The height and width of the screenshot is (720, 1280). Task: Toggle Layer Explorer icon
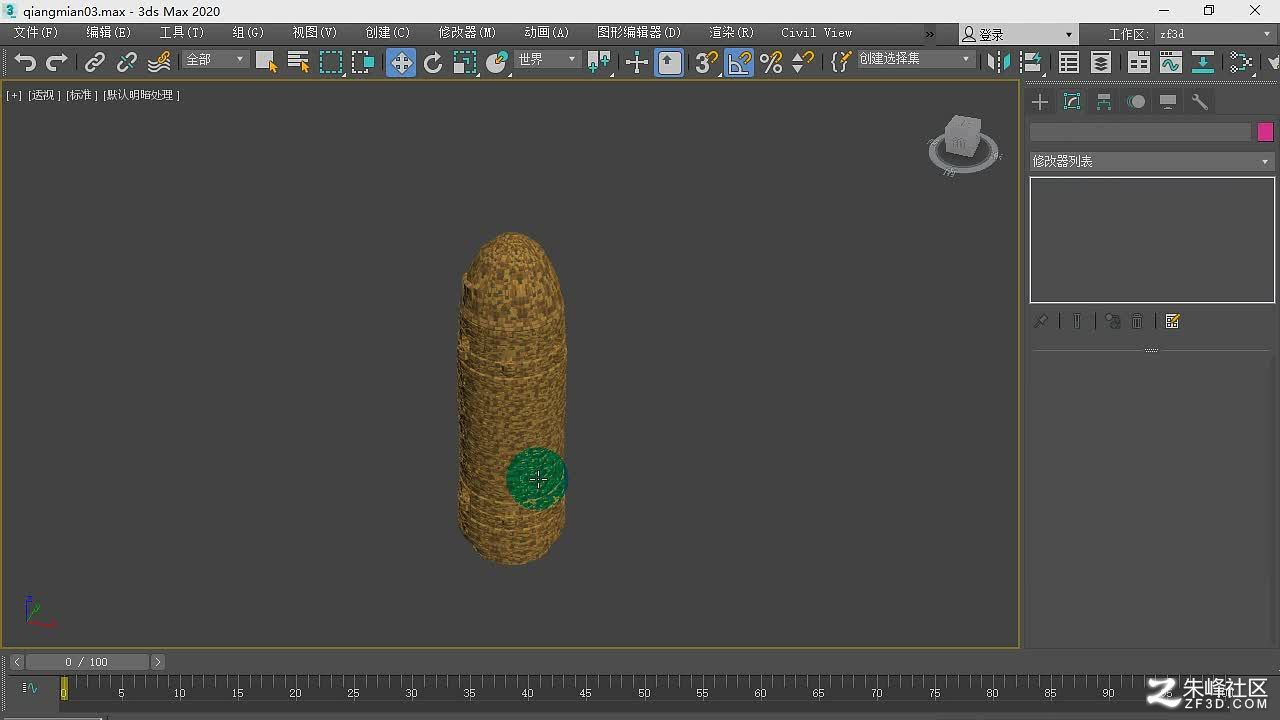tap(1101, 62)
